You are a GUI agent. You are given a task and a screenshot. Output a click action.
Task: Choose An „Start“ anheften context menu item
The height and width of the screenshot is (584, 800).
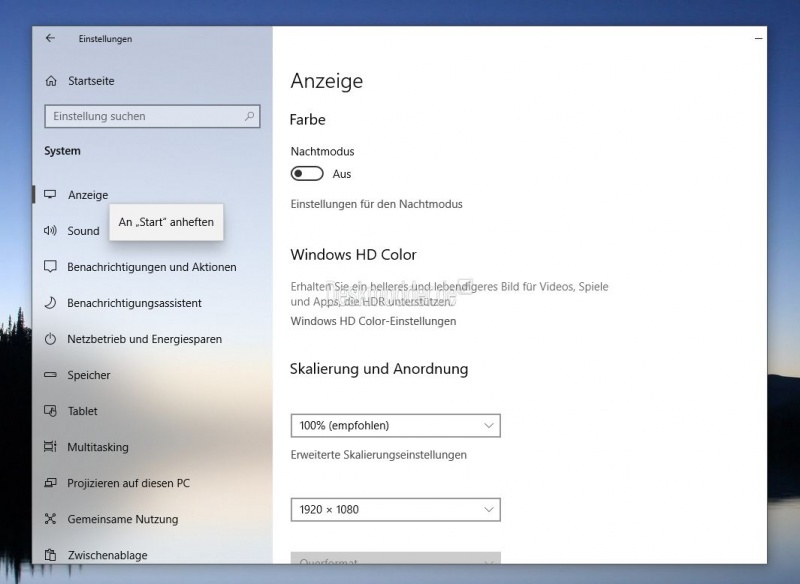tap(166, 222)
